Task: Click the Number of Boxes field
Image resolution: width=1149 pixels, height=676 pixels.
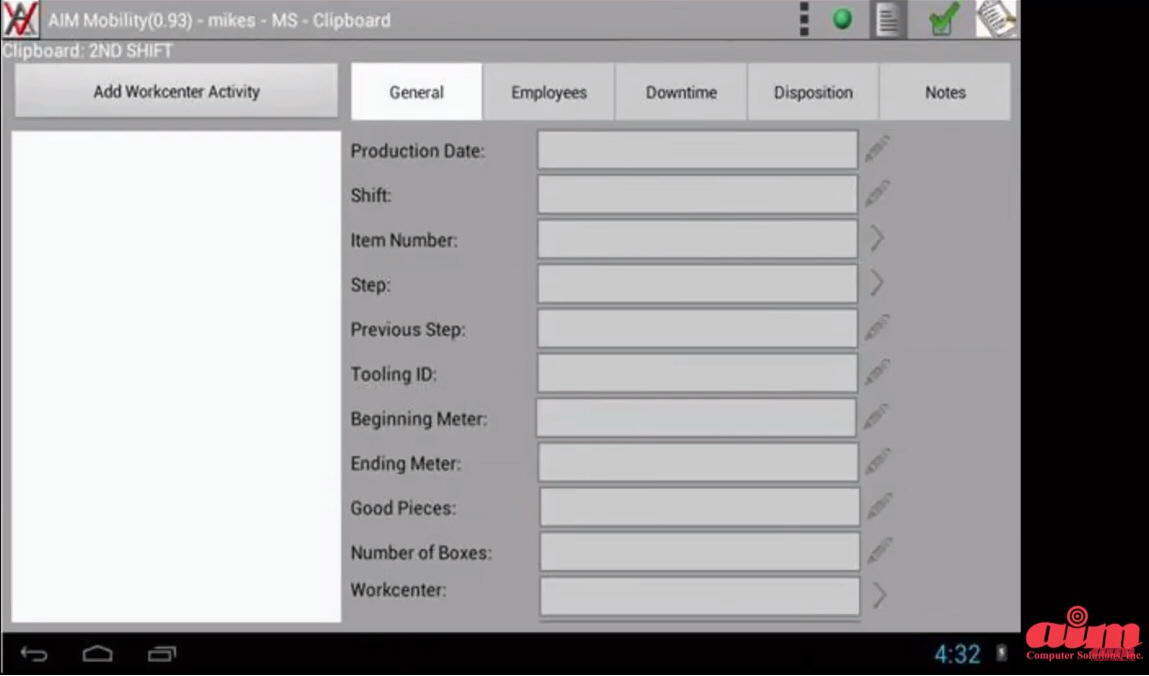Action: [x=700, y=551]
